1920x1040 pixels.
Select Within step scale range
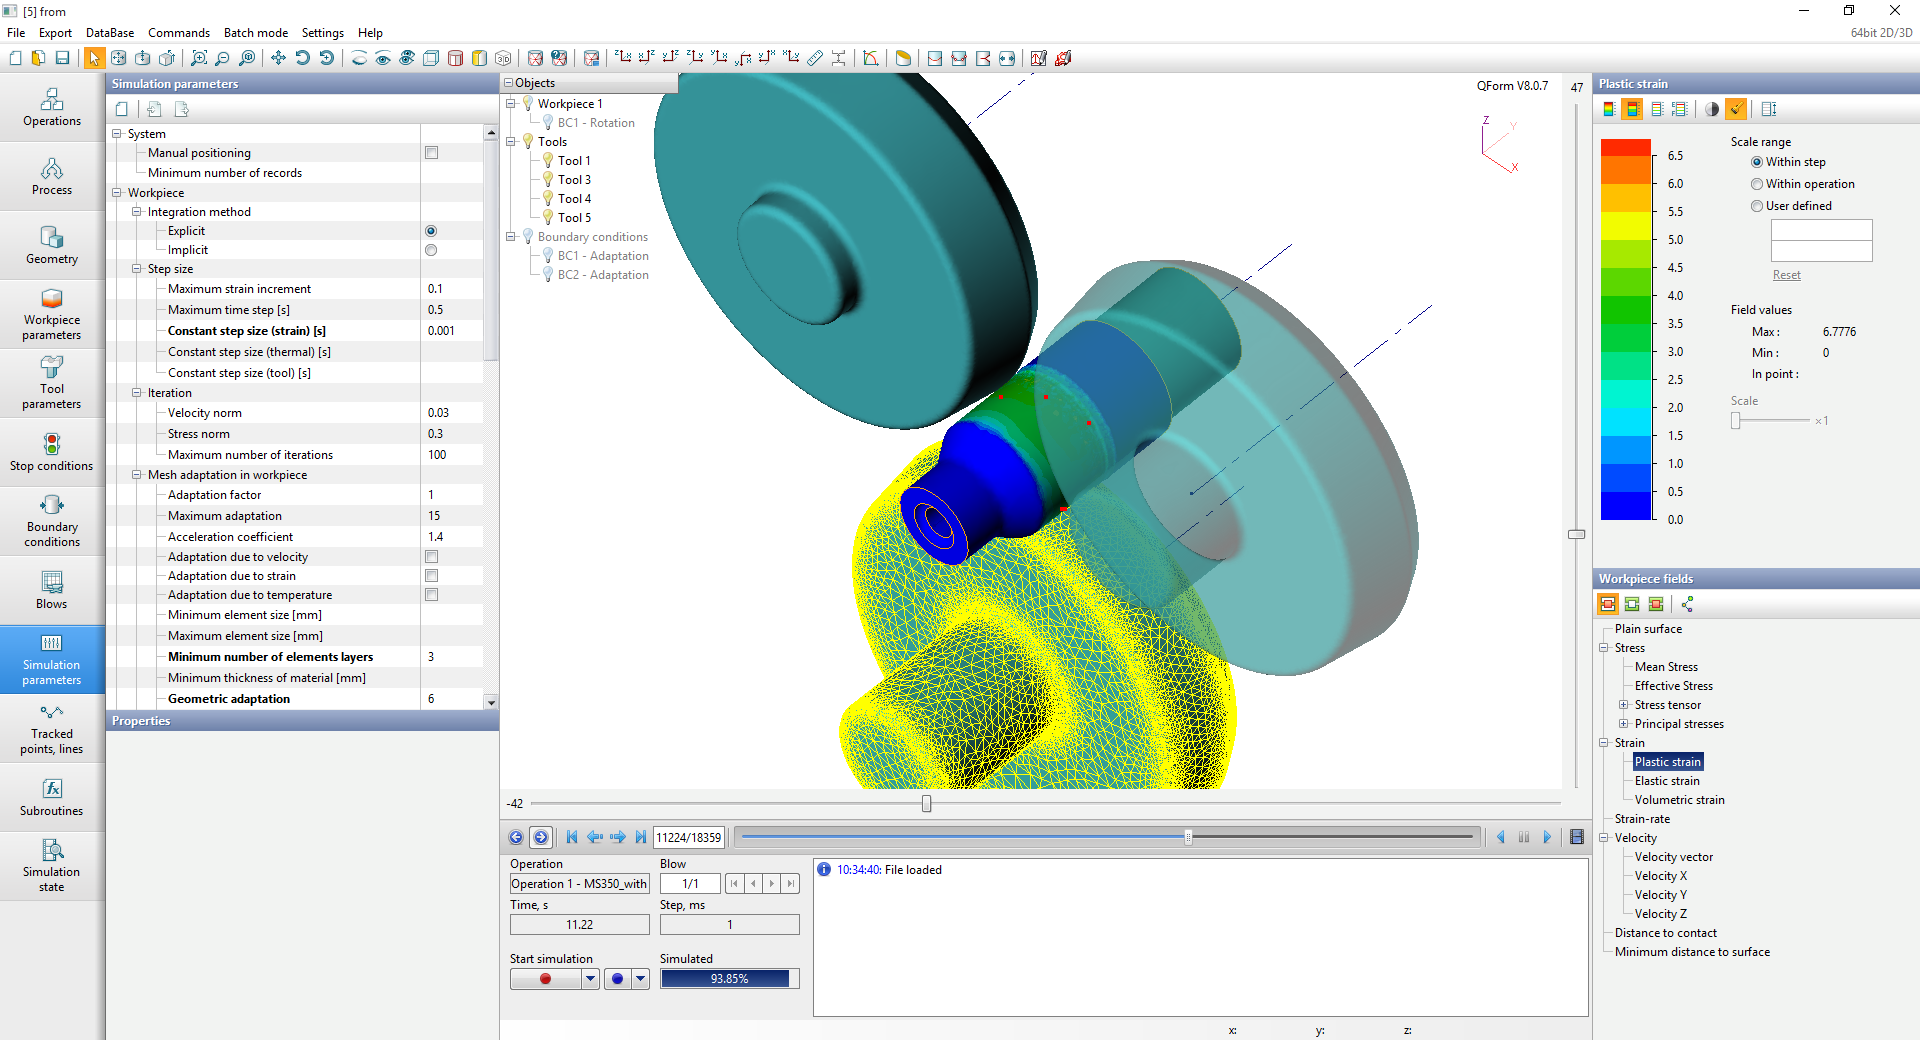1757,162
